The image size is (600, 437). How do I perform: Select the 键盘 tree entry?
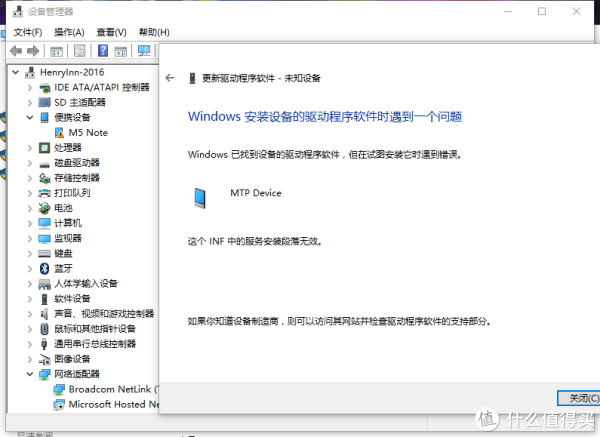[x=63, y=253]
